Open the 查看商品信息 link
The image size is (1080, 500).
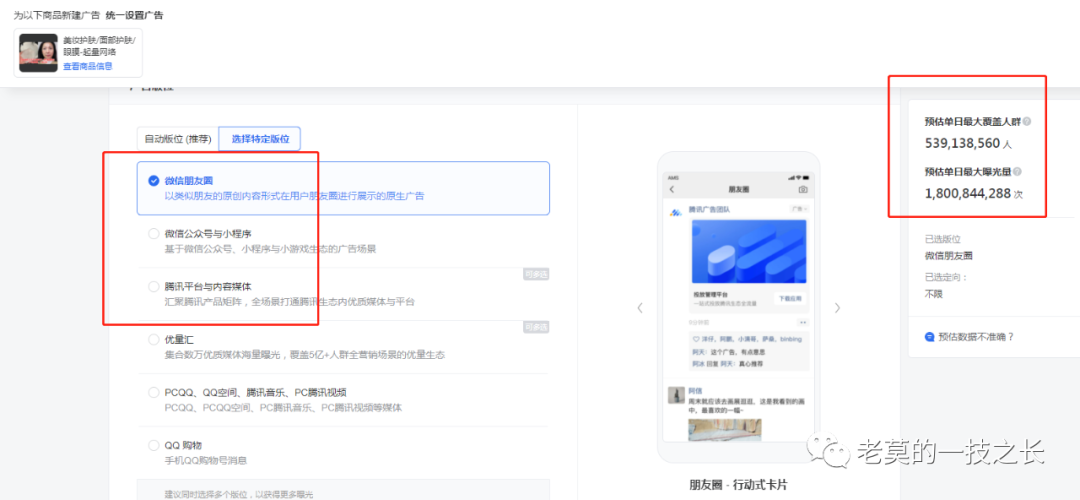point(88,66)
